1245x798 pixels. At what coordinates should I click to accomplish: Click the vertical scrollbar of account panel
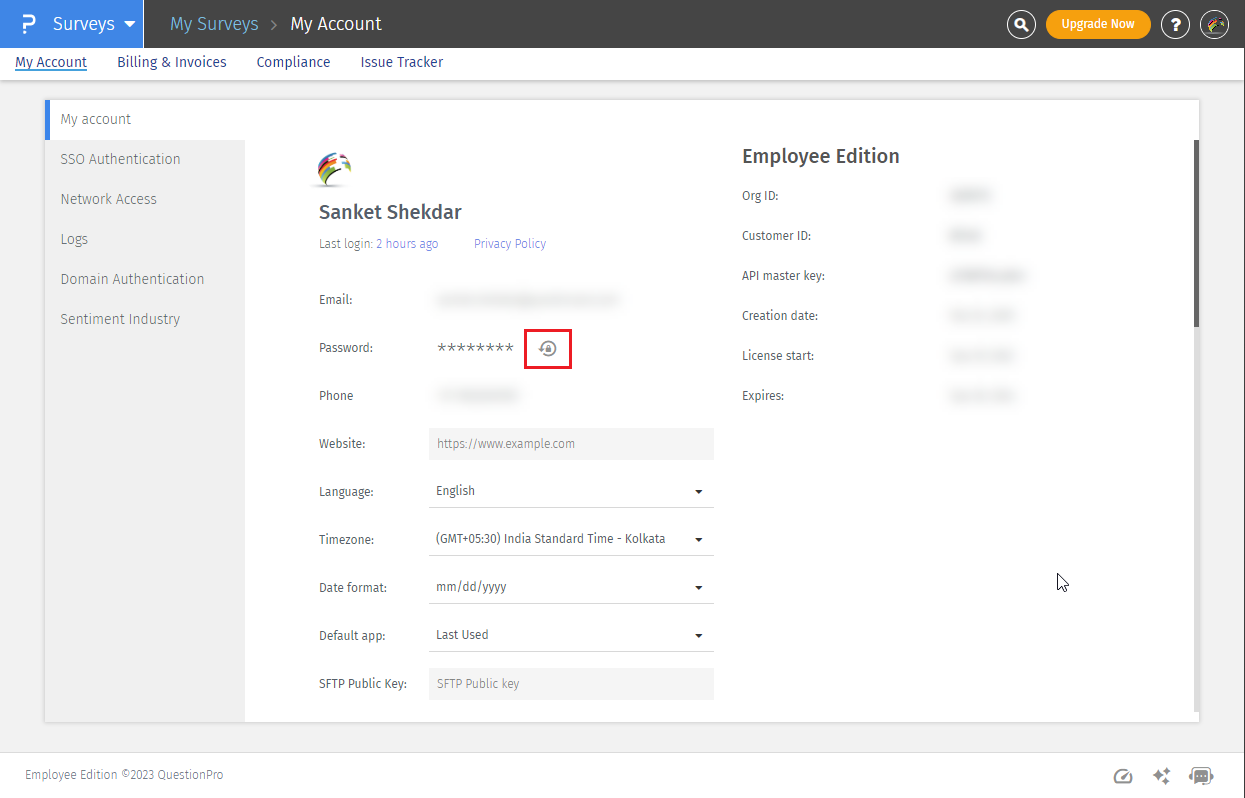pyautogui.click(x=1195, y=234)
